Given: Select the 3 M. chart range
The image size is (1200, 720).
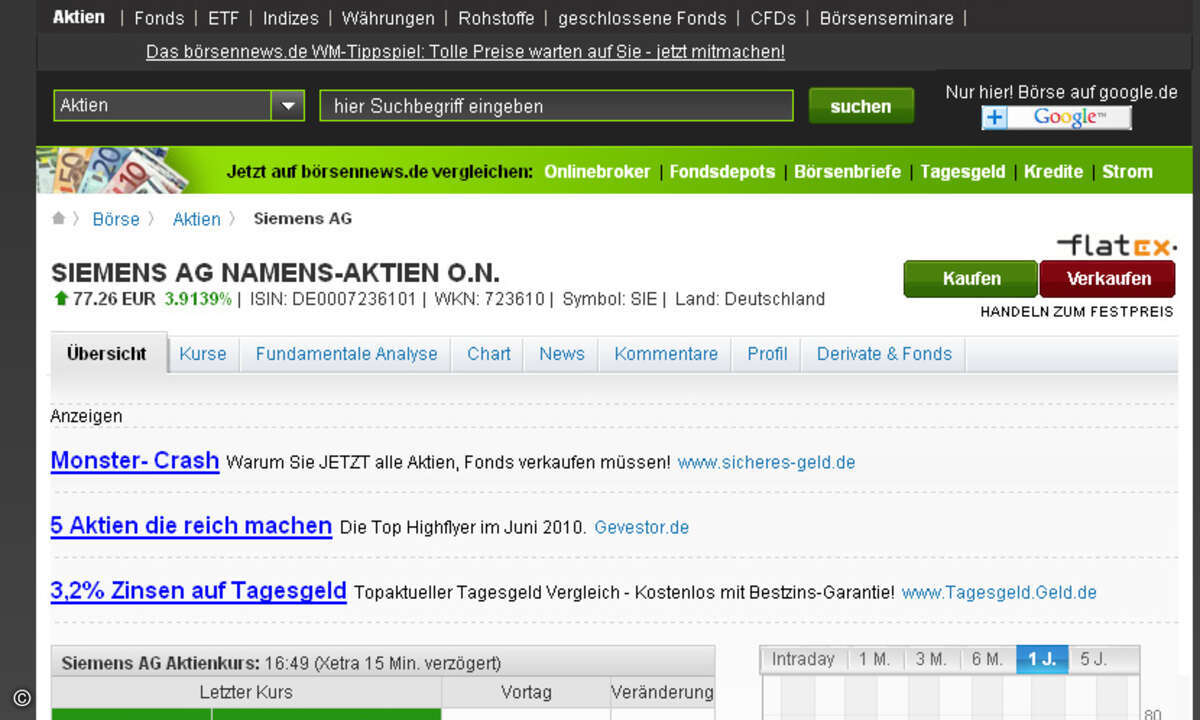Looking at the screenshot, I should [930, 659].
